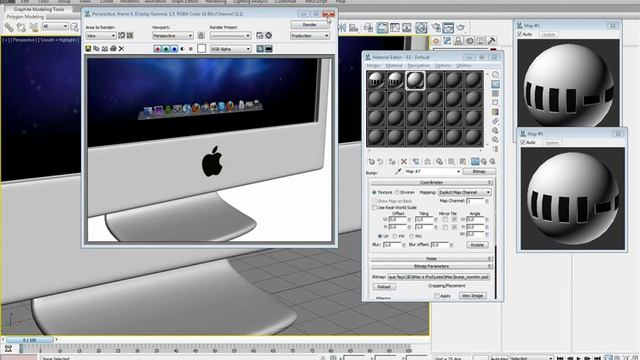Click the Blur value field
Image resolution: width=640 pixels, height=360 pixels.
(x=392, y=245)
